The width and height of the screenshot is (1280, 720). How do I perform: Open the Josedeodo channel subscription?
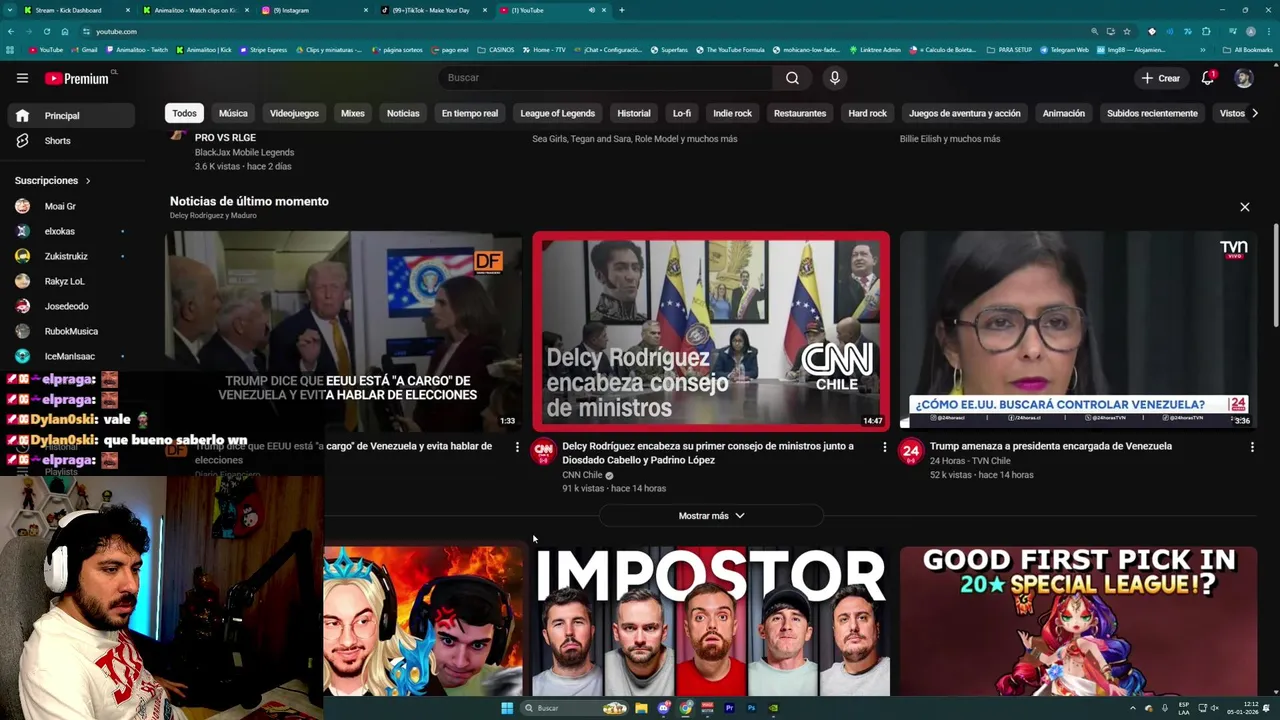(x=68, y=306)
